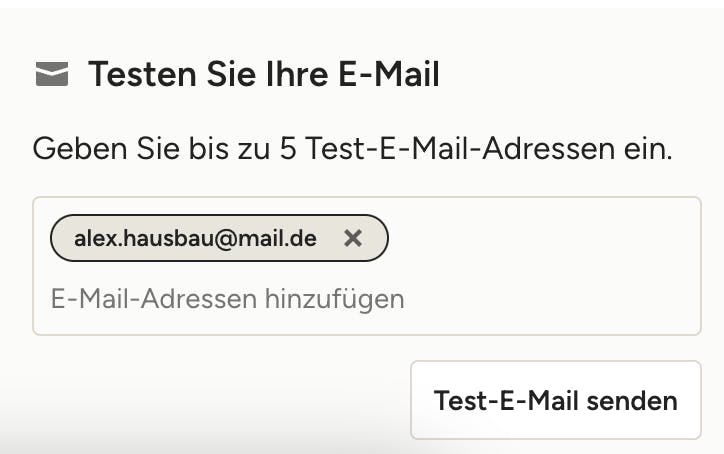Click the envelope icon beside the heading
724x454 pixels.
coord(52,74)
